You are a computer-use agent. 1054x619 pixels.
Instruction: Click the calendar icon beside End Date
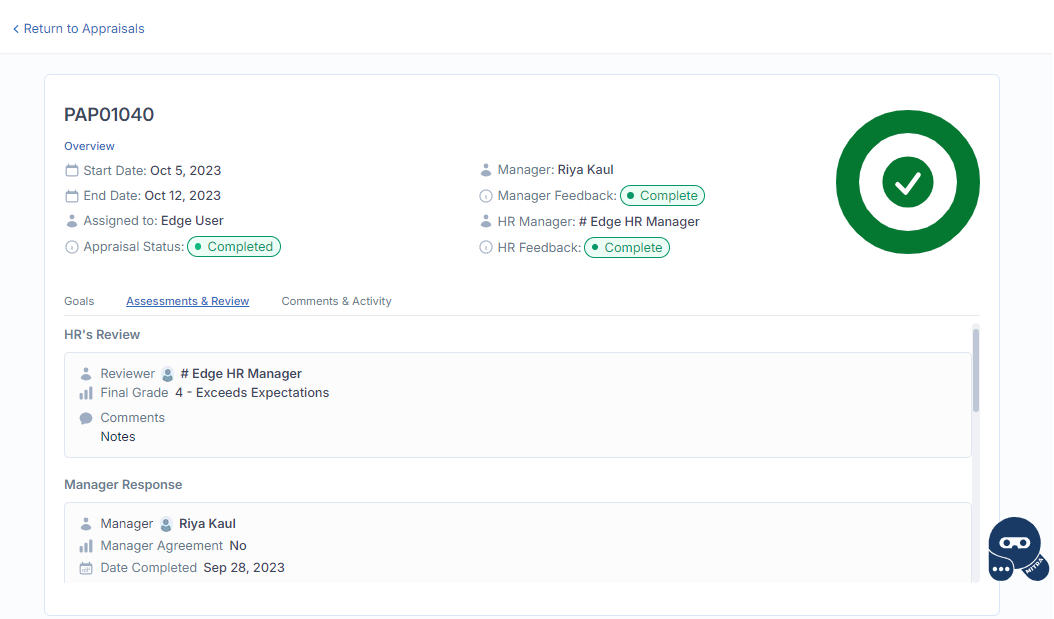coord(72,196)
